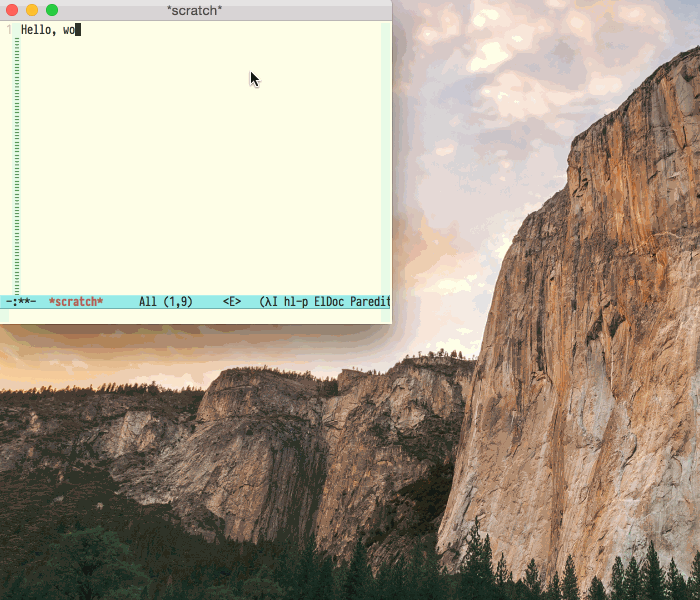Place cursor in the word "Hello"
This screenshot has width=700, height=600.
[36, 30]
